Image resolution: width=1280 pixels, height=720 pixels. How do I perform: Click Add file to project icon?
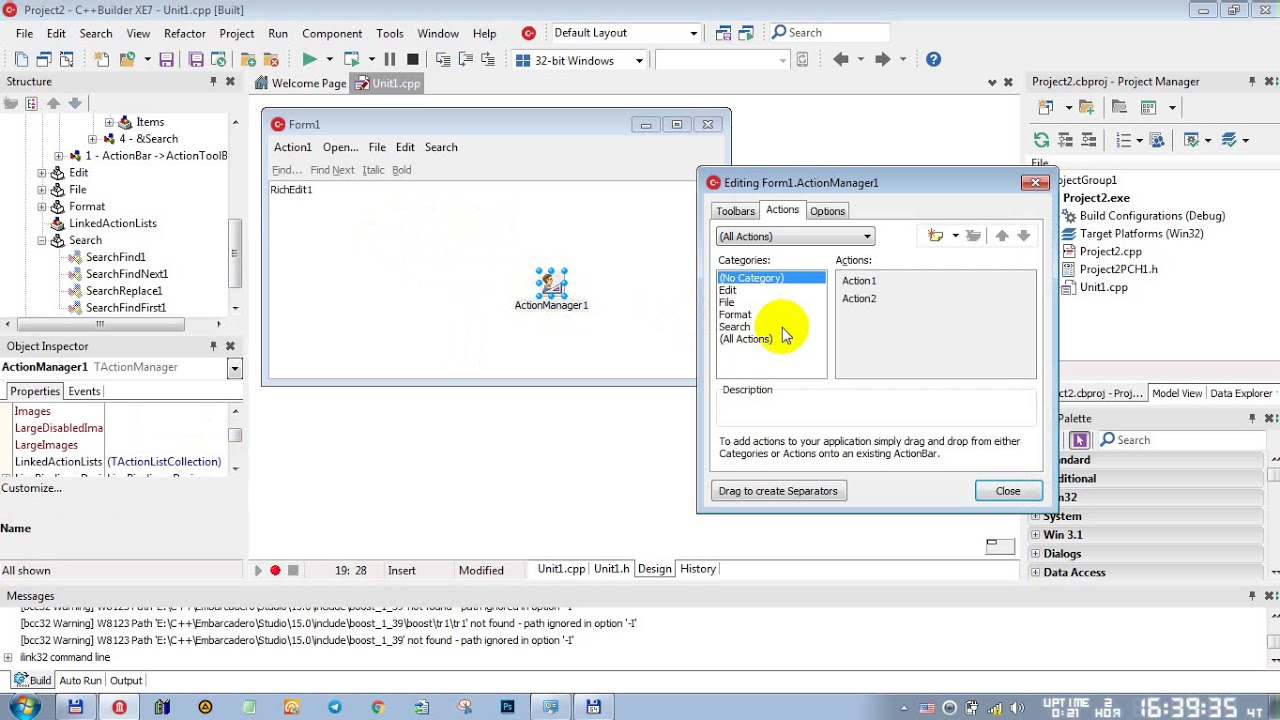(248, 60)
